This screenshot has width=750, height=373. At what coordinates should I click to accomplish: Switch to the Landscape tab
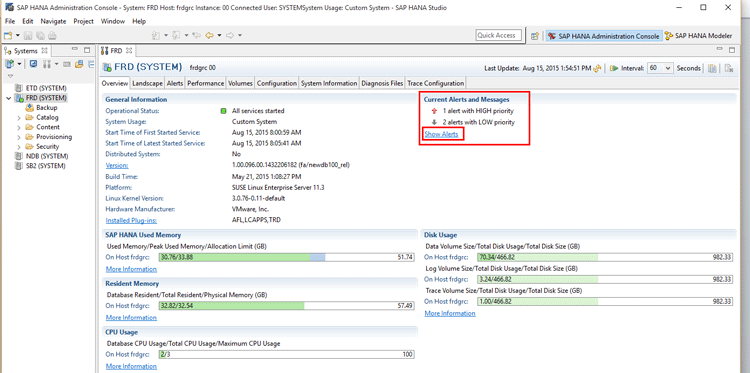click(147, 83)
